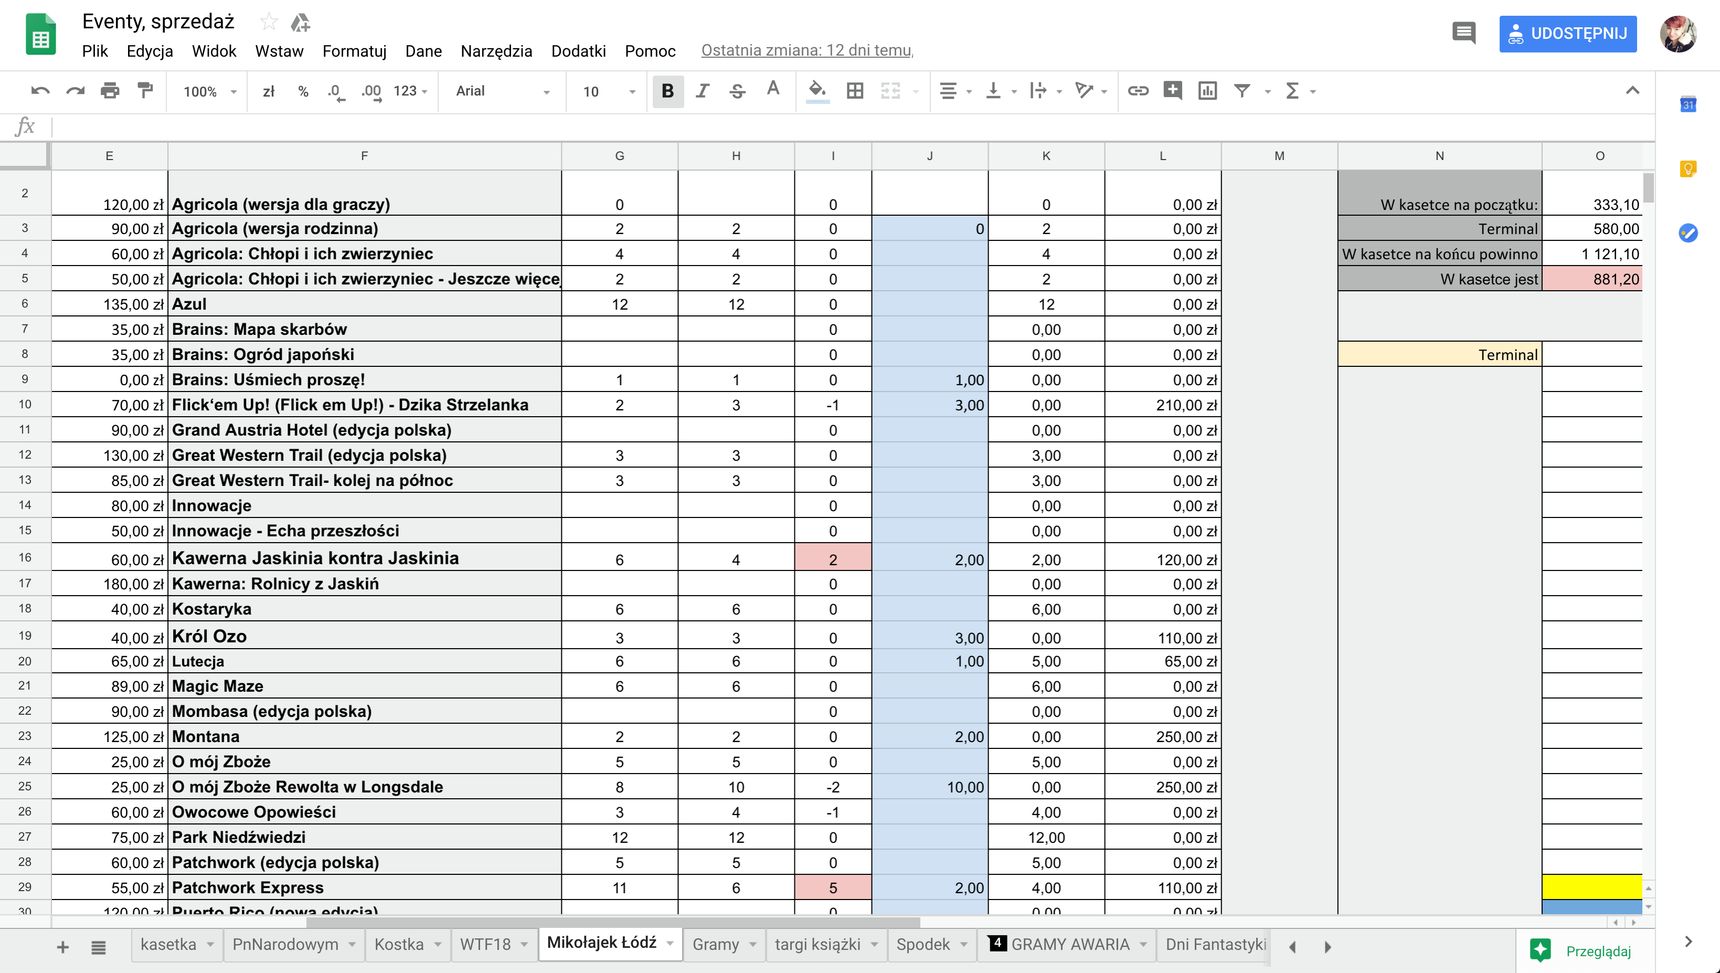This screenshot has width=1720, height=973.
Task: Click the functions sigma icon
Action: click(1299, 91)
